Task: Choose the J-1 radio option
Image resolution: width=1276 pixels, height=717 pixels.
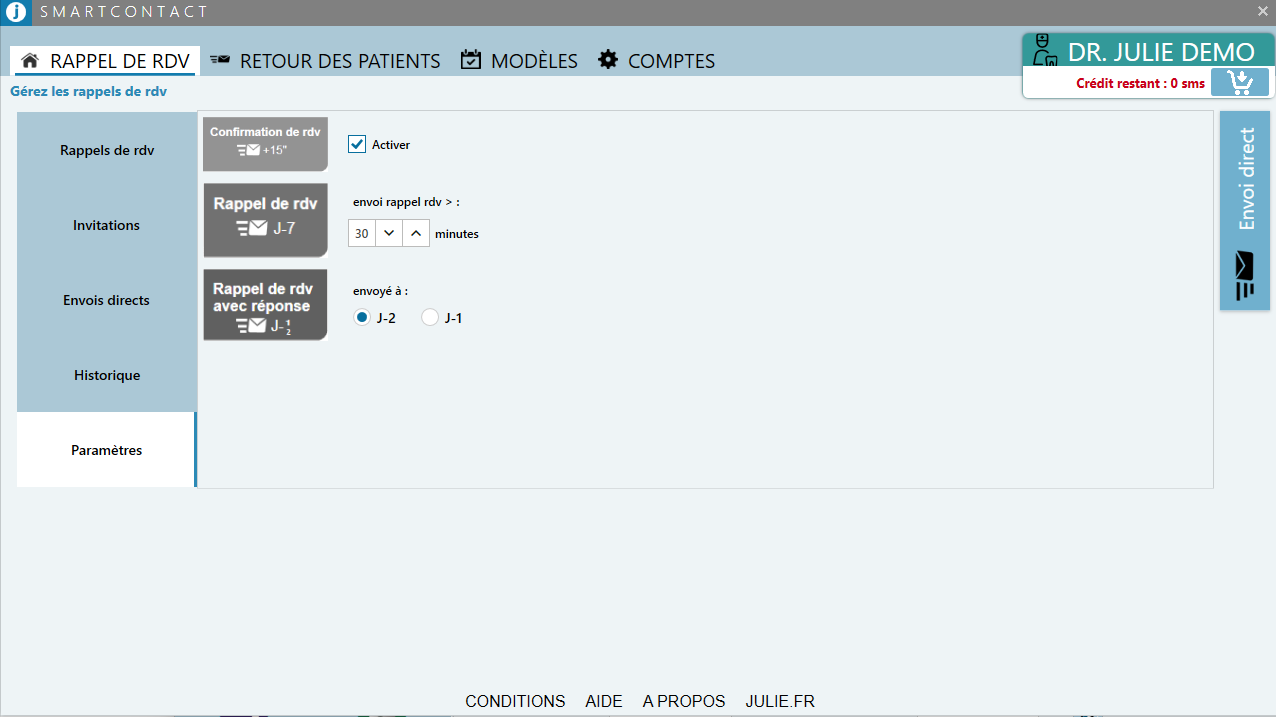Action: coord(430,317)
